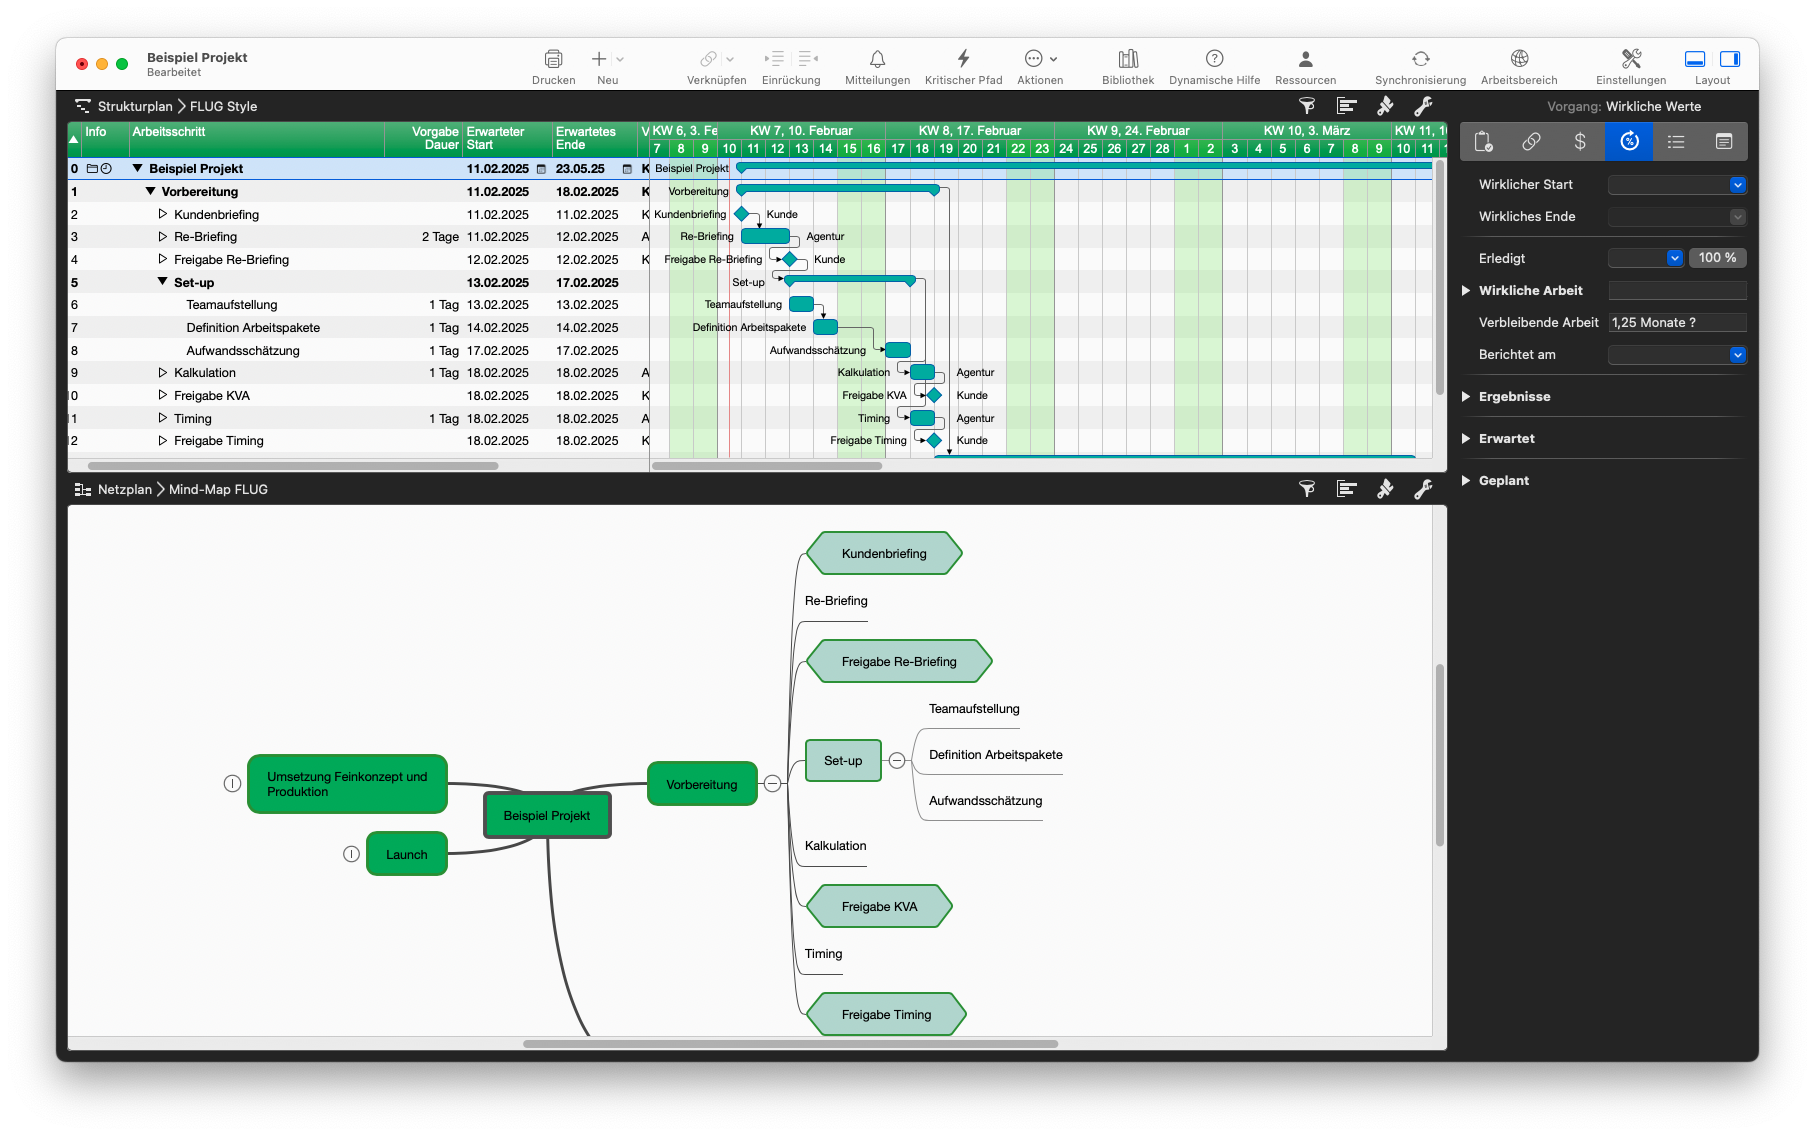Open the wrench settings icon of the Strukturplan view
Image resolution: width=1815 pixels, height=1136 pixels.
click(x=1424, y=106)
